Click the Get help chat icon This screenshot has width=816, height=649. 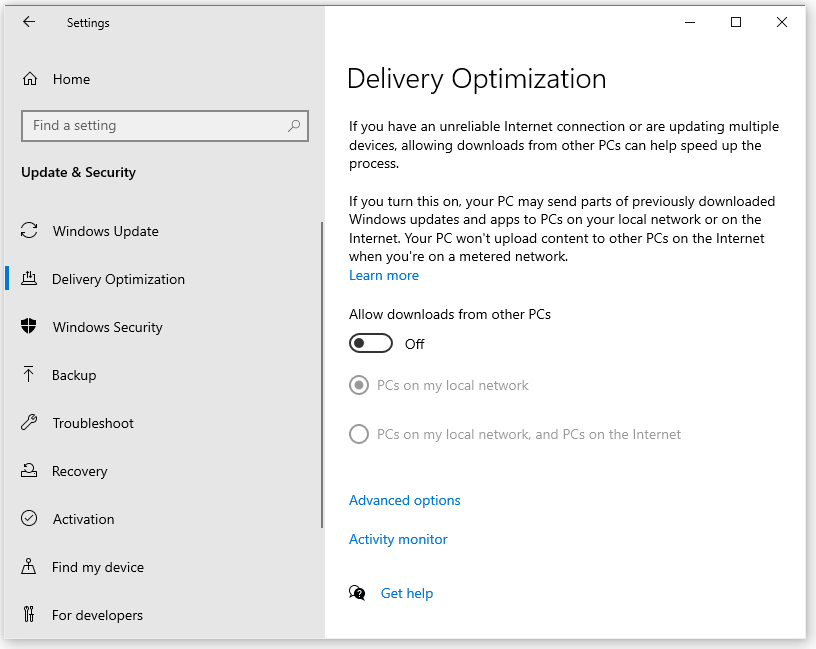357,593
